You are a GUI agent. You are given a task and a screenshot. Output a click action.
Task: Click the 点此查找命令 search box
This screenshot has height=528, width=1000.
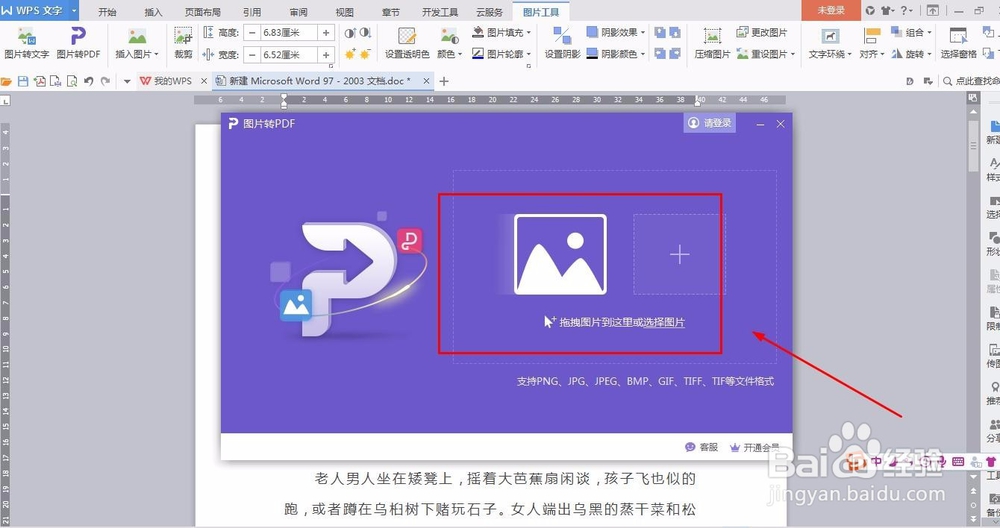click(x=971, y=81)
